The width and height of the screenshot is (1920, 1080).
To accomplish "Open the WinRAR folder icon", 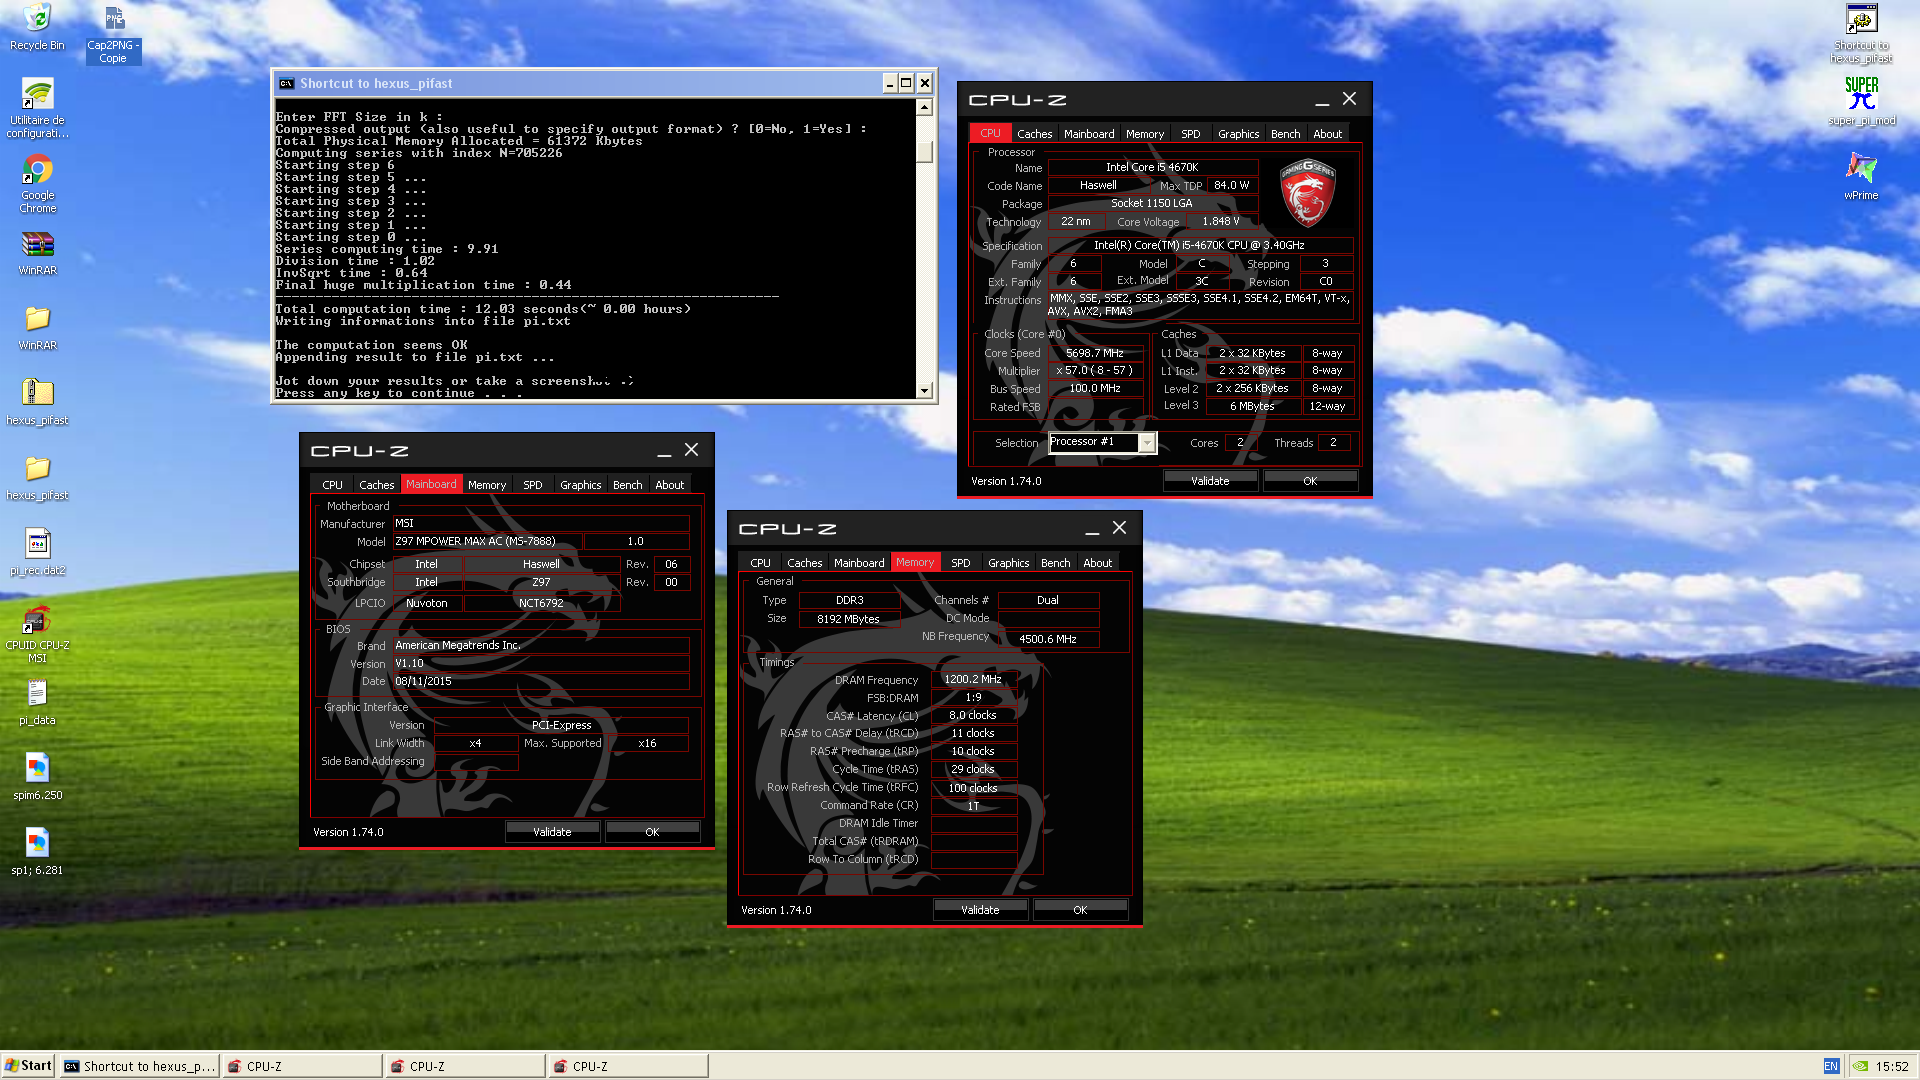I will coord(37,329).
